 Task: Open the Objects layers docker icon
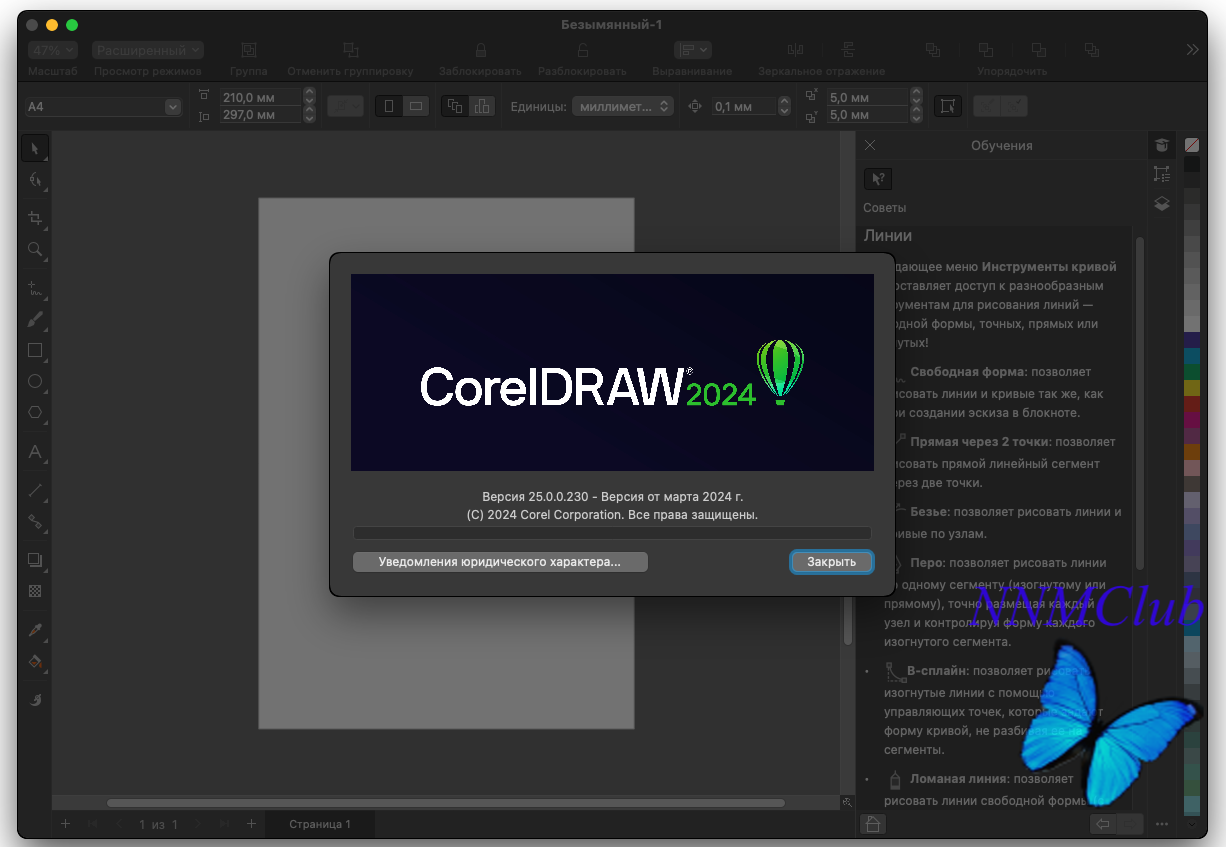point(1161,203)
